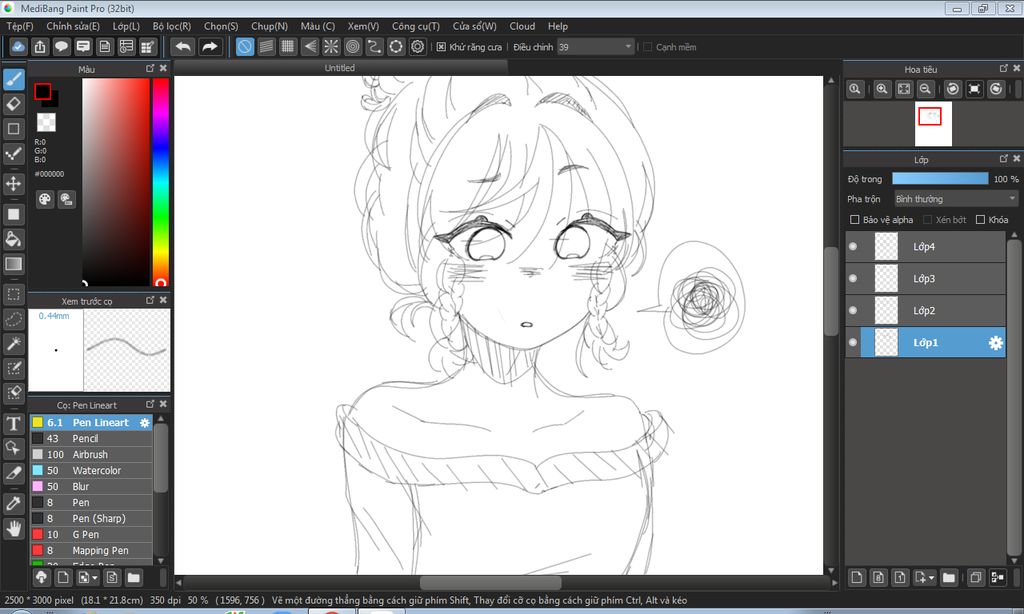Open the Điều chỉnh value dropdown
Screen dimensions: 1024x614
coord(595,47)
